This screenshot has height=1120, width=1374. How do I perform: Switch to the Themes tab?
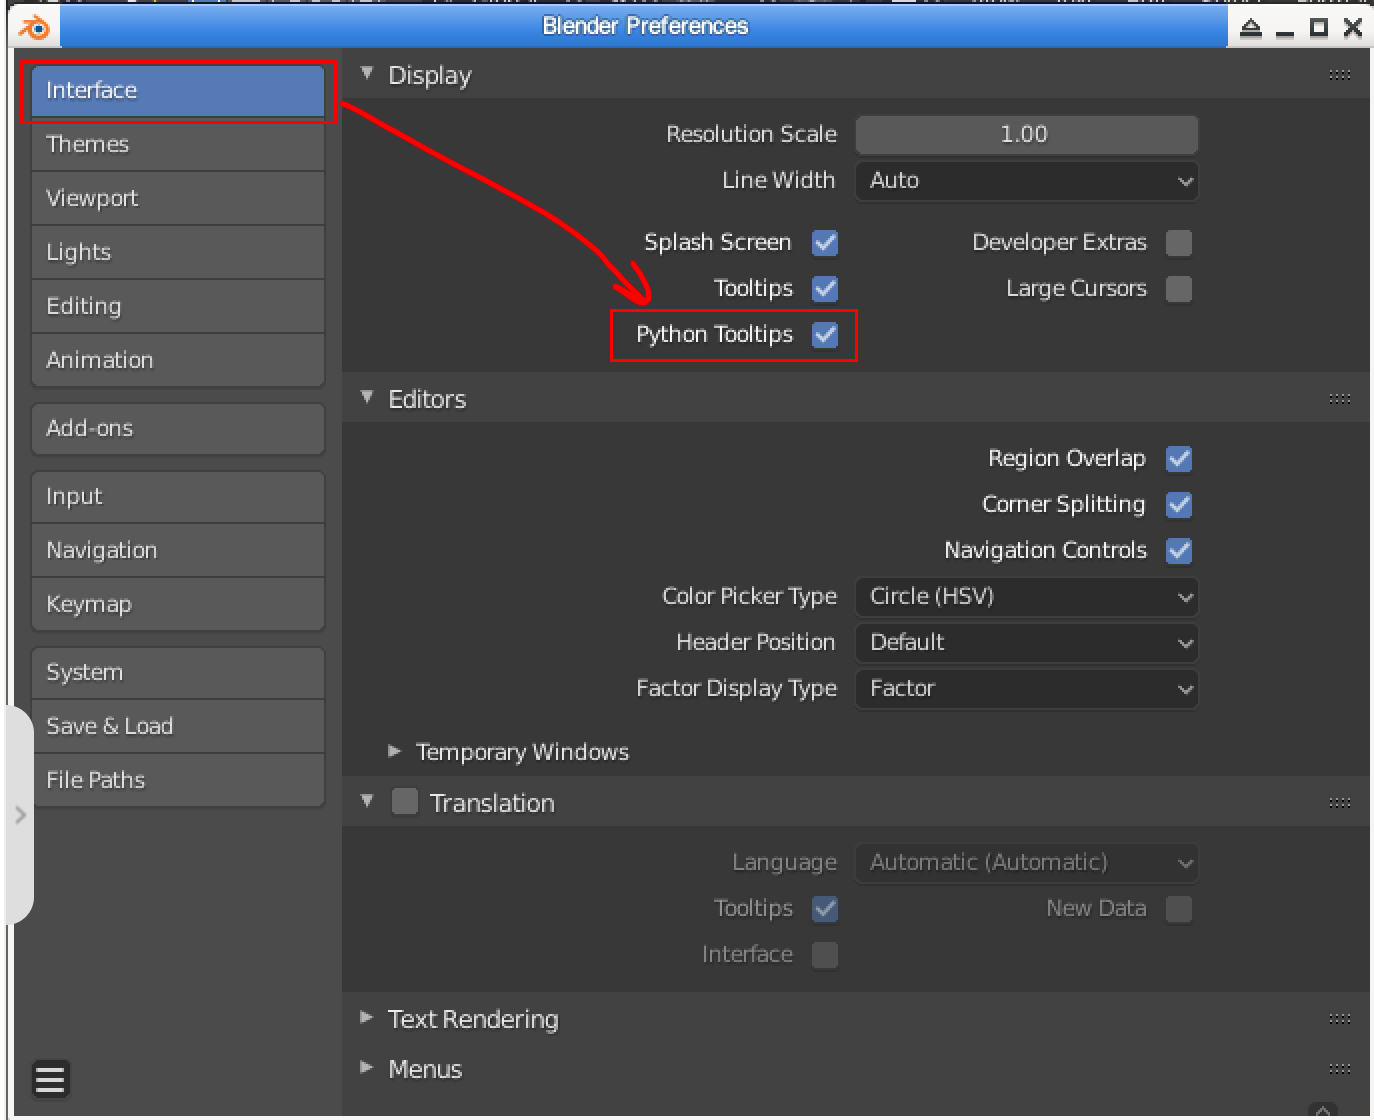click(178, 145)
